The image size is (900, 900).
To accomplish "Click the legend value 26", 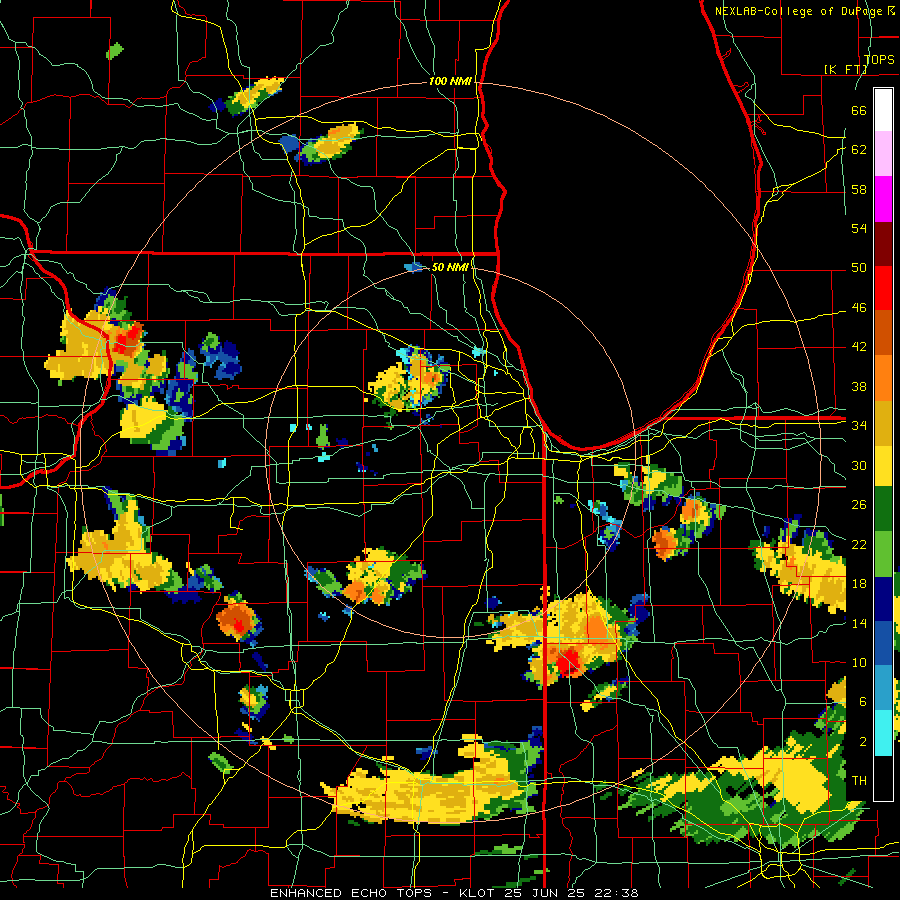I will 859,505.
